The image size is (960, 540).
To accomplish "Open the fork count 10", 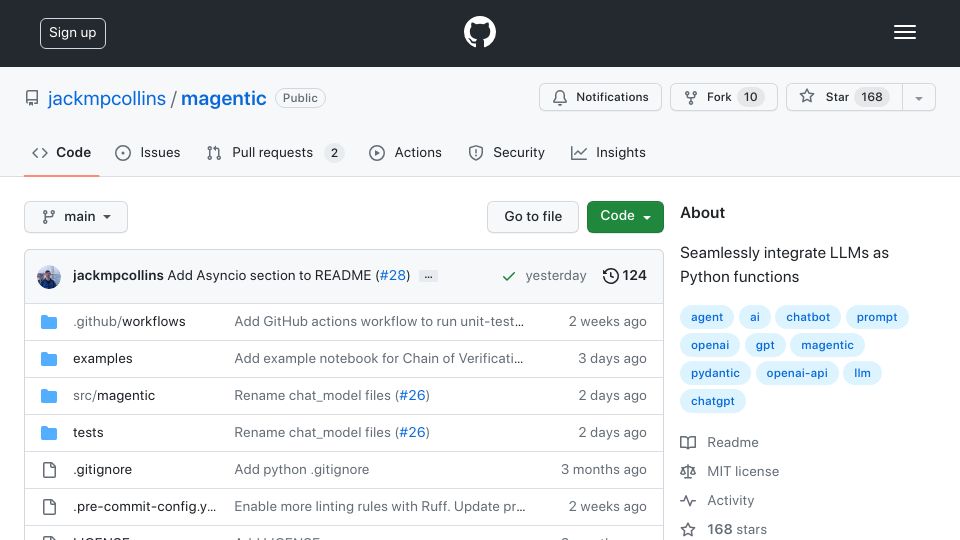I will pyautogui.click(x=751, y=97).
